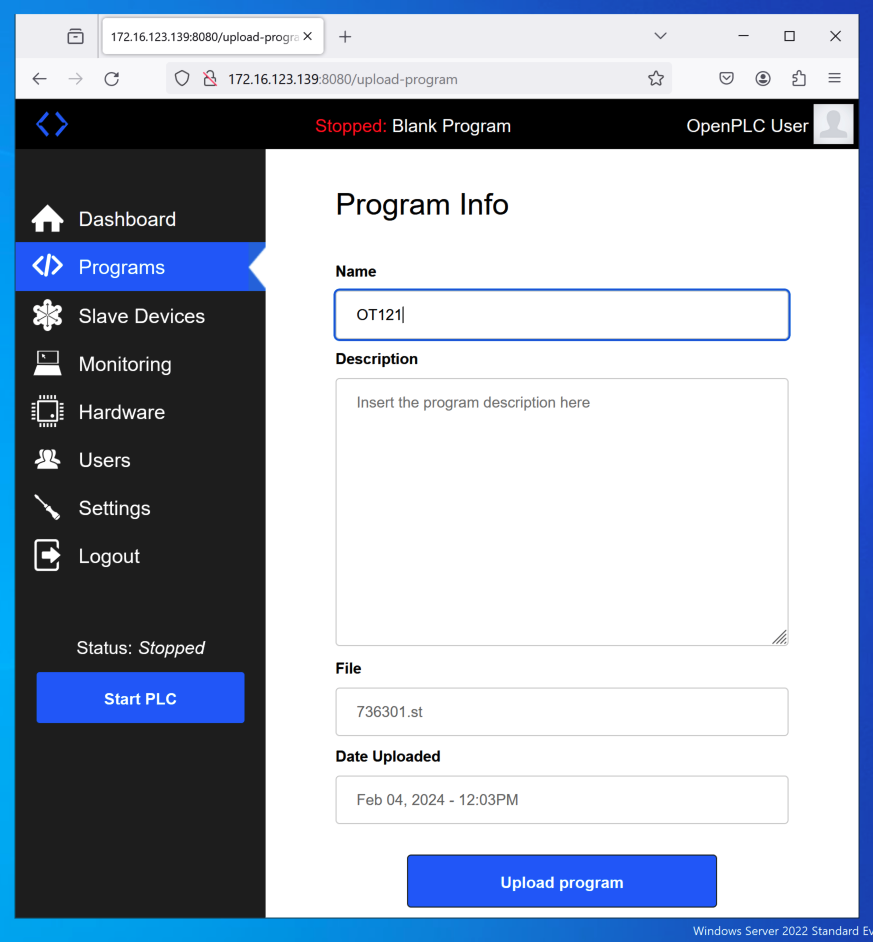Viewport: 873px width, 942px height.
Task: Click the Settings screwdriver icon
Action: (47, 508)
